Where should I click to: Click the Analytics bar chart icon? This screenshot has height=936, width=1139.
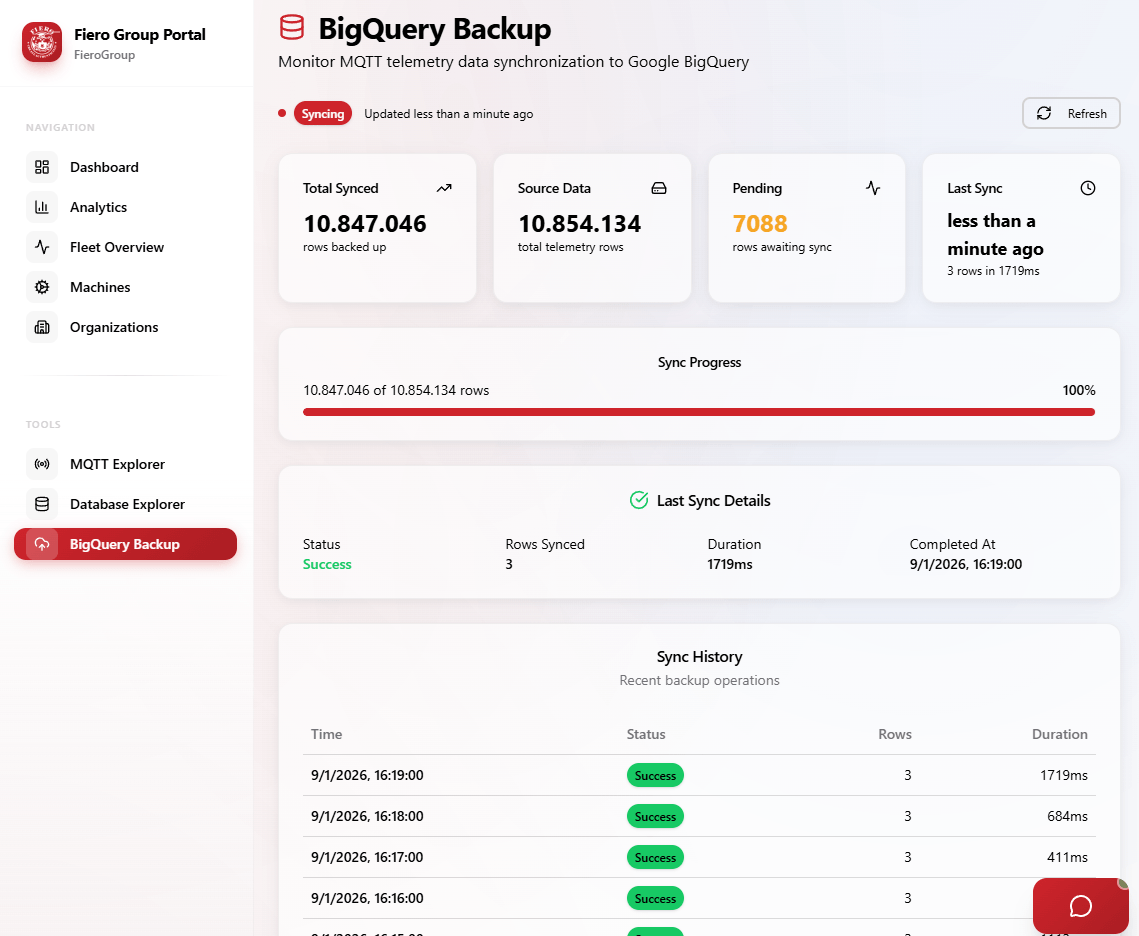coord(42,207)
